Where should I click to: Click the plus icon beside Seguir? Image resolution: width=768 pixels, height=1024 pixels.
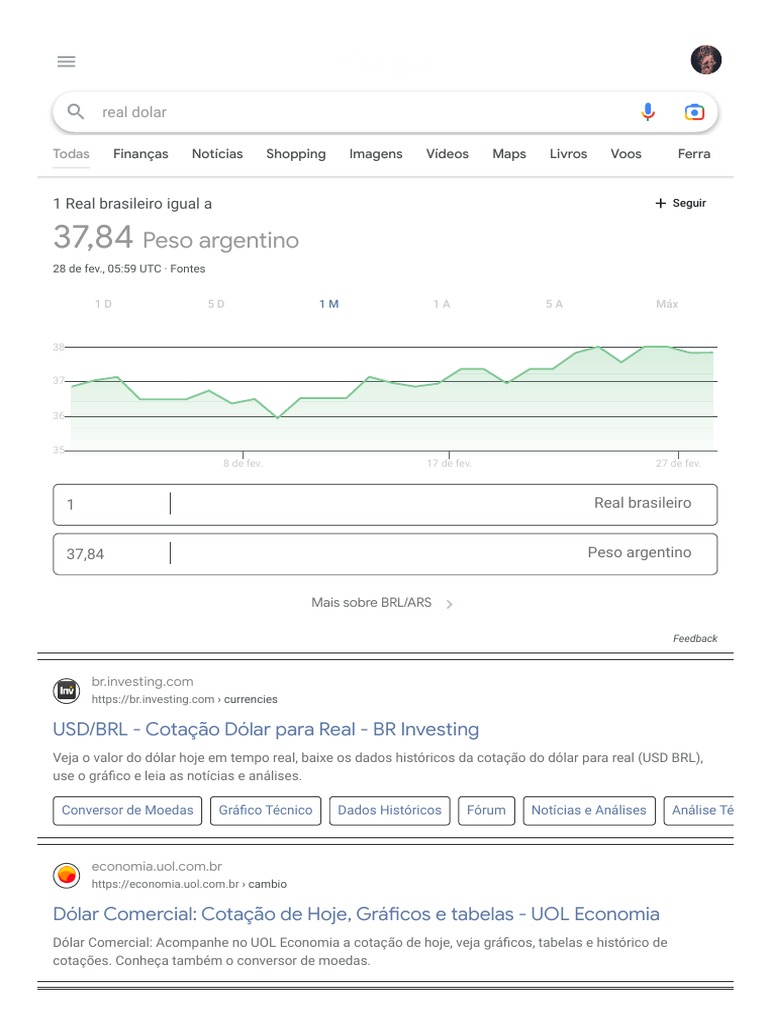click(660, 203)
